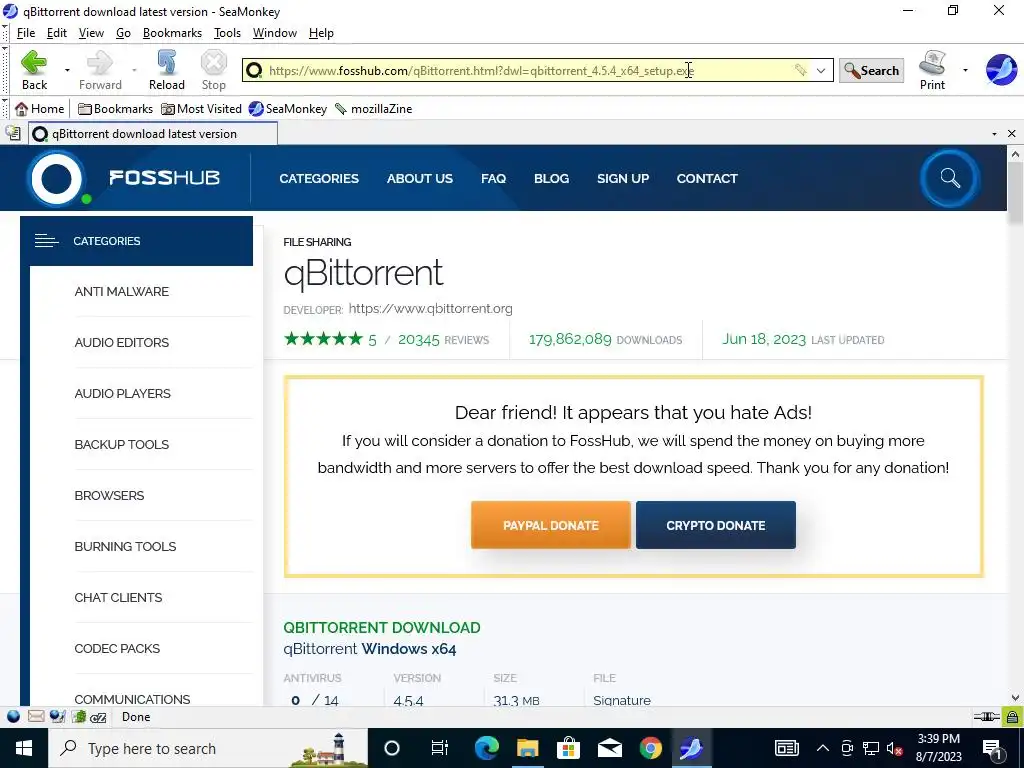Open the Bookmarks menu
Image resolution: width=1024 pixels, height=768 pixels.
[172, 33]
